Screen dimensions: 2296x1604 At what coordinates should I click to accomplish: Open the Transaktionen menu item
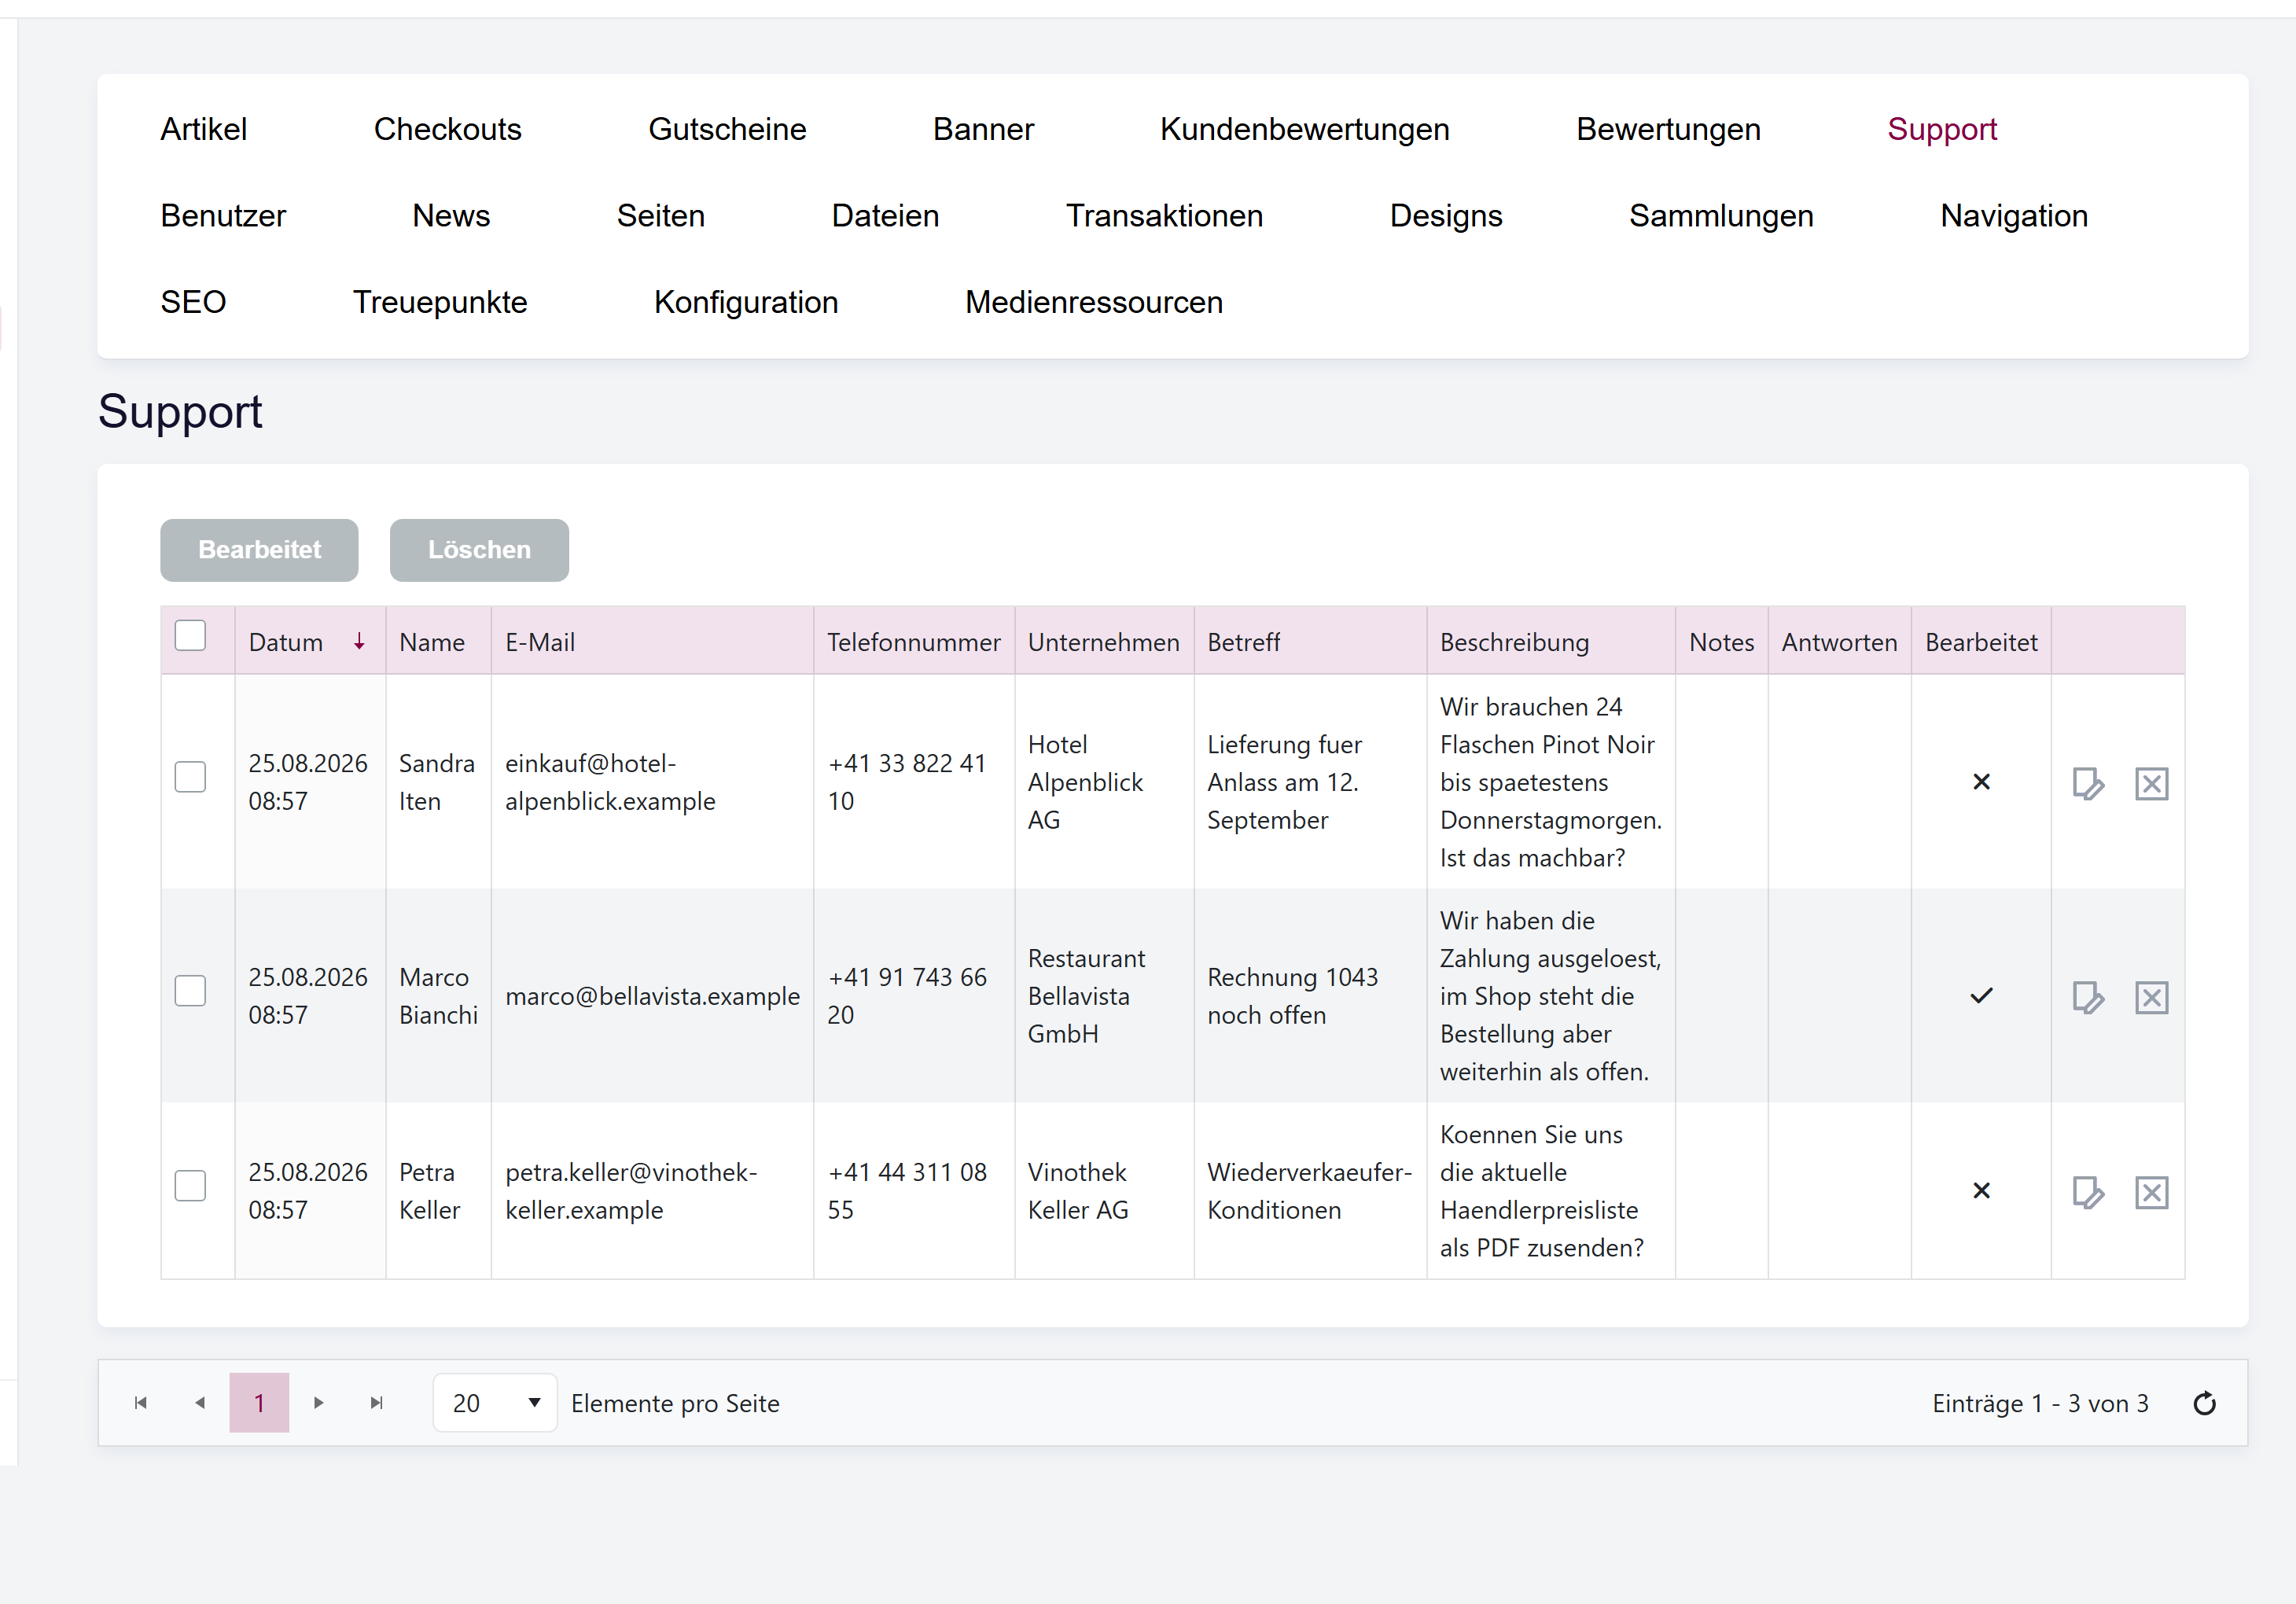tap(1164, 216)
